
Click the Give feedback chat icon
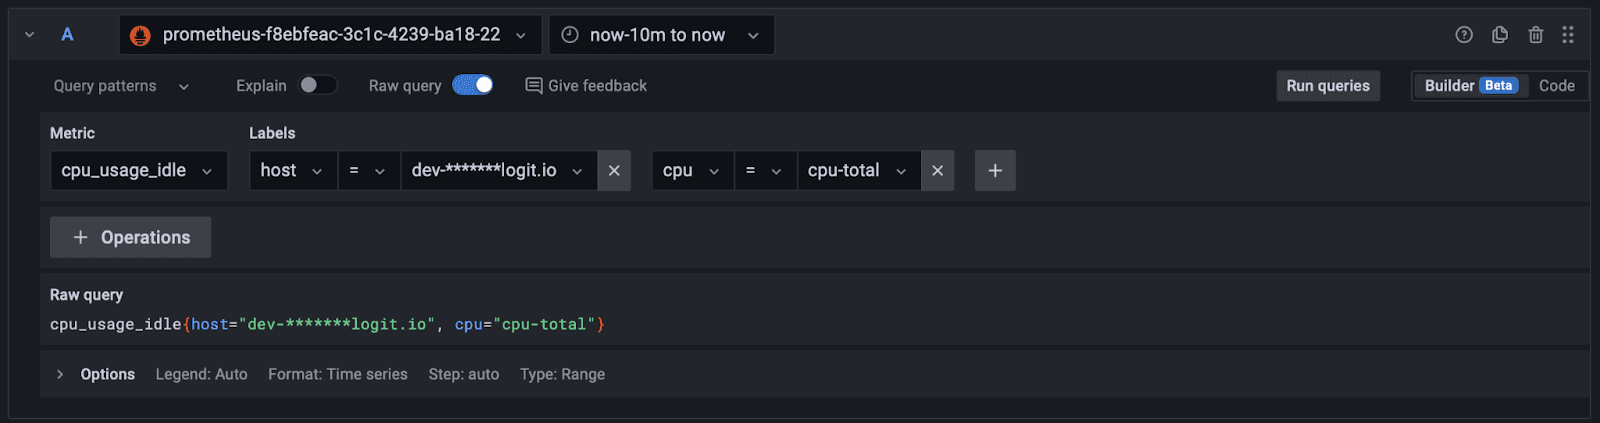click(534, 86)
